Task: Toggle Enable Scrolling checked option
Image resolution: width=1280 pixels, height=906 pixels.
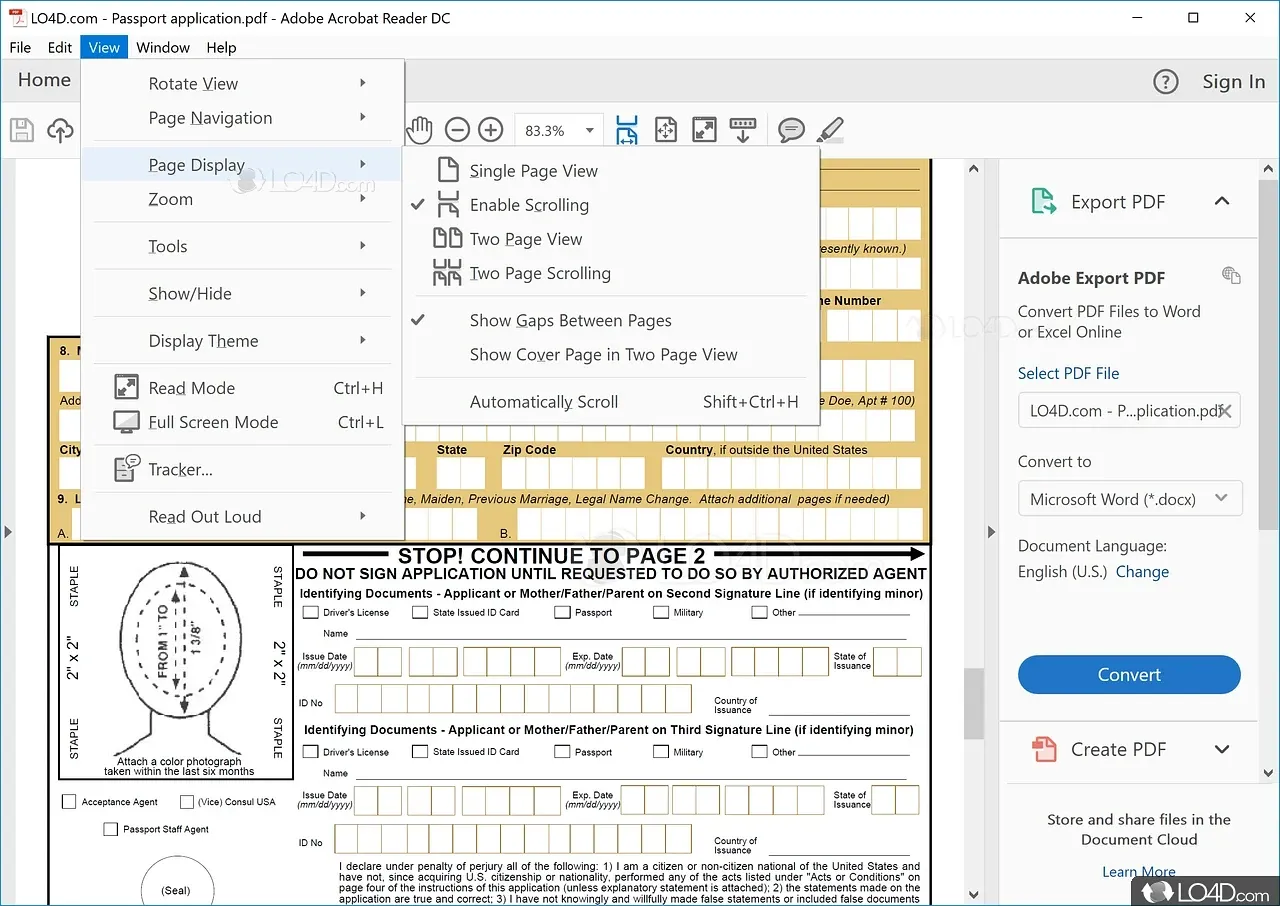Action: point(611,205)
